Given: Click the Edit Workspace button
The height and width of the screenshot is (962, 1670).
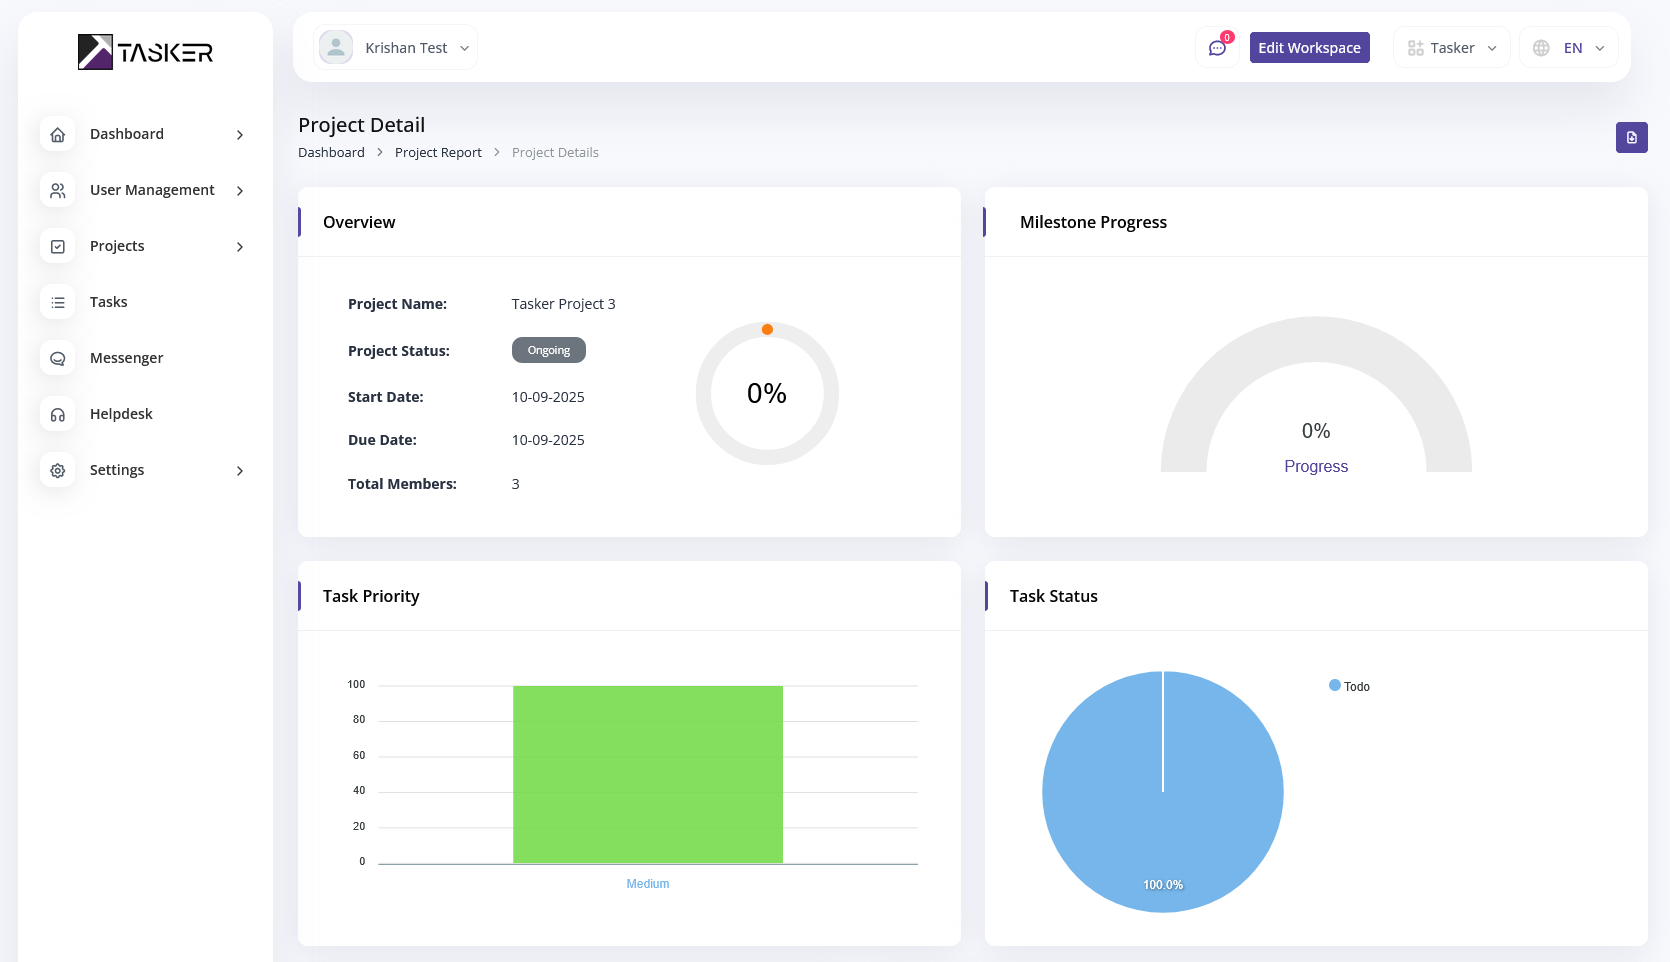Looking at the screenshot, I should coord(1309,48).
